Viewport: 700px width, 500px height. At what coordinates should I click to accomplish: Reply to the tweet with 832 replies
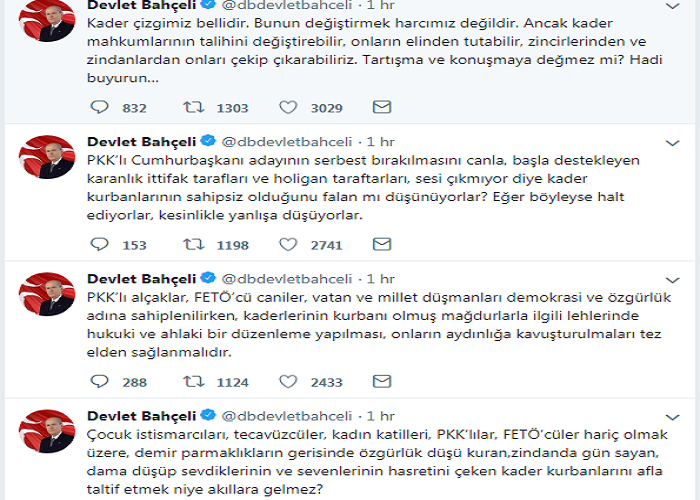[99, 107]
